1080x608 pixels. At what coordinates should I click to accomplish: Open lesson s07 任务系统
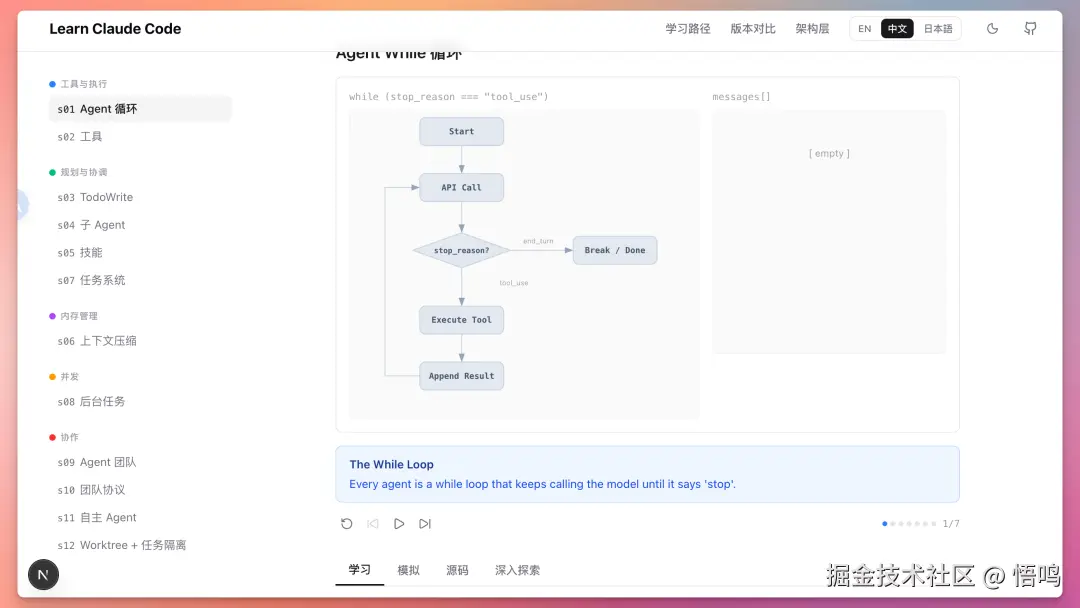click(x=140, y=280)
